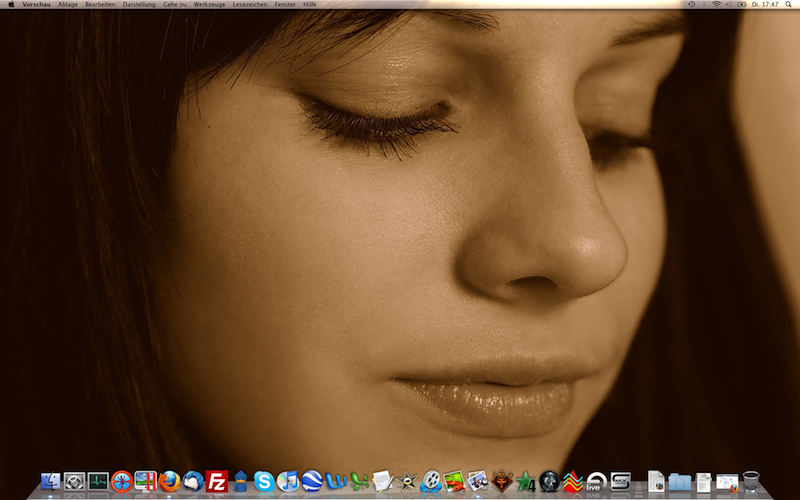Launch System Preferences from the dock
800x500 pixels.
(74, 481)
